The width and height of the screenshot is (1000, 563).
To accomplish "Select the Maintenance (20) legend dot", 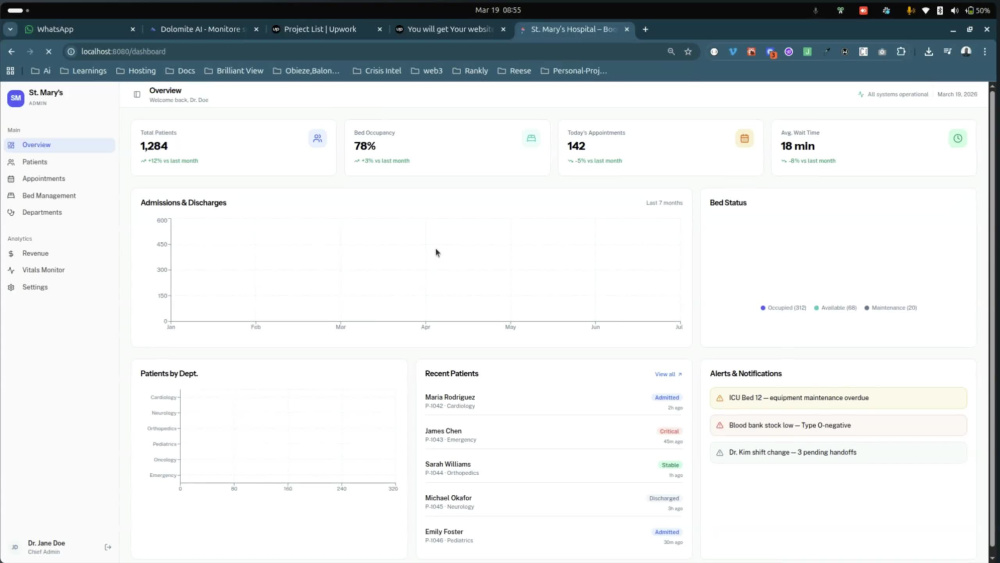I will click(867, 308).
